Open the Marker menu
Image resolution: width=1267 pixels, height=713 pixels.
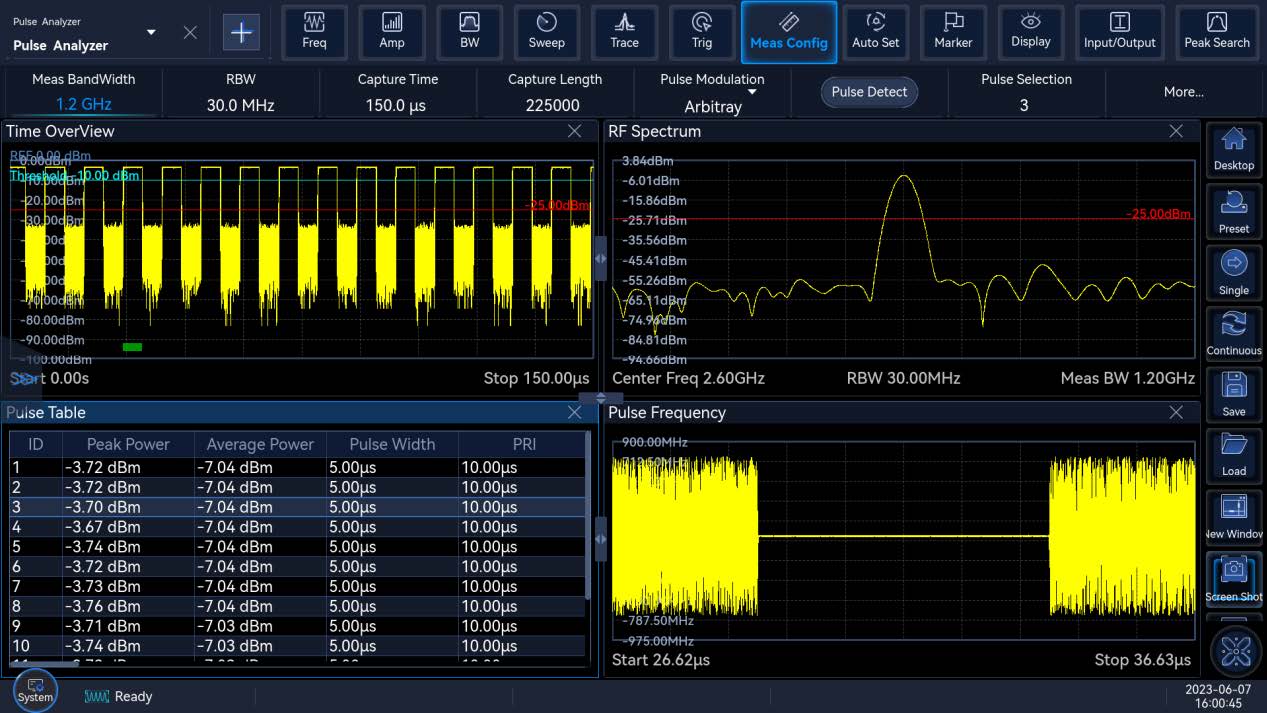953,32
